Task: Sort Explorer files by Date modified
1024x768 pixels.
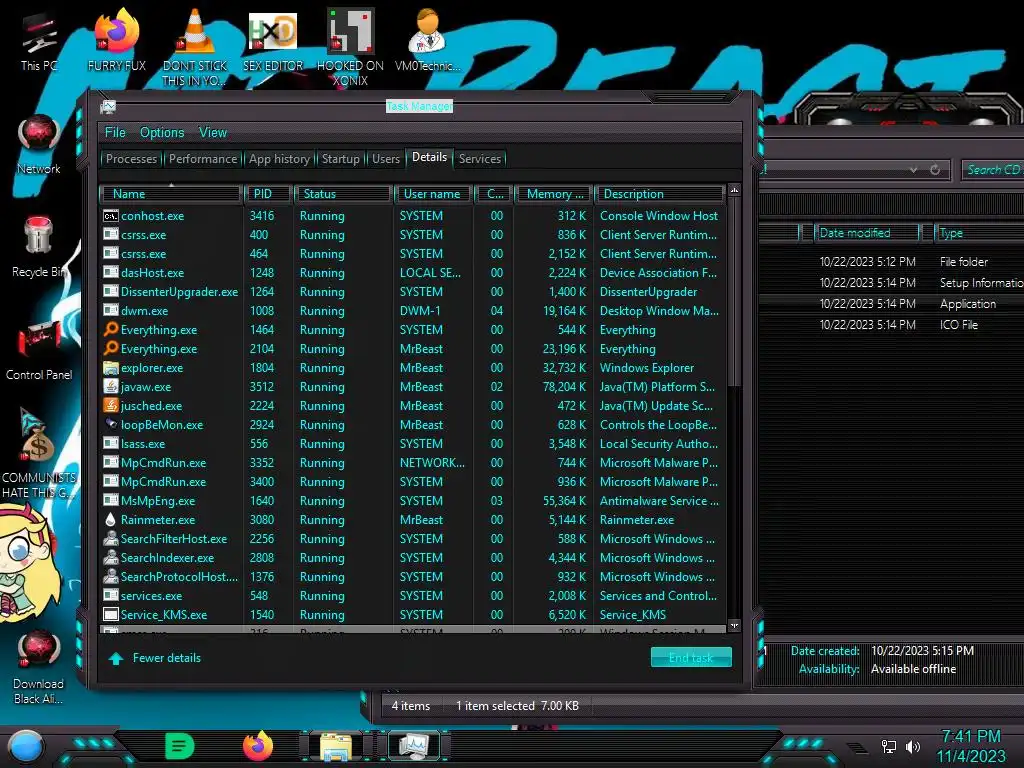Action: click(866, 233)
